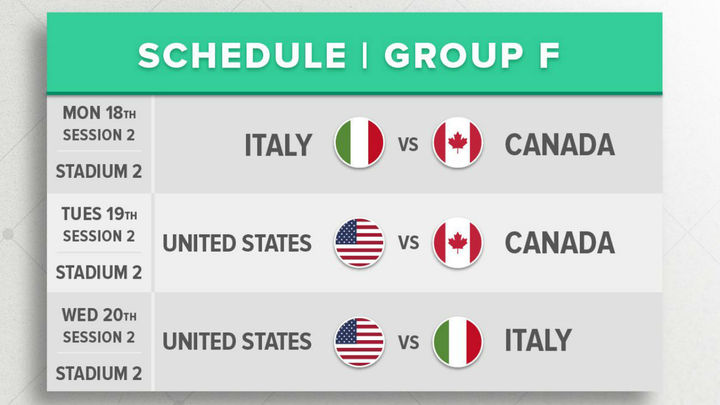720x405 pixels.
Task: Click the Italy flag in Wednesday's match
Action: [x=457, y=341]
